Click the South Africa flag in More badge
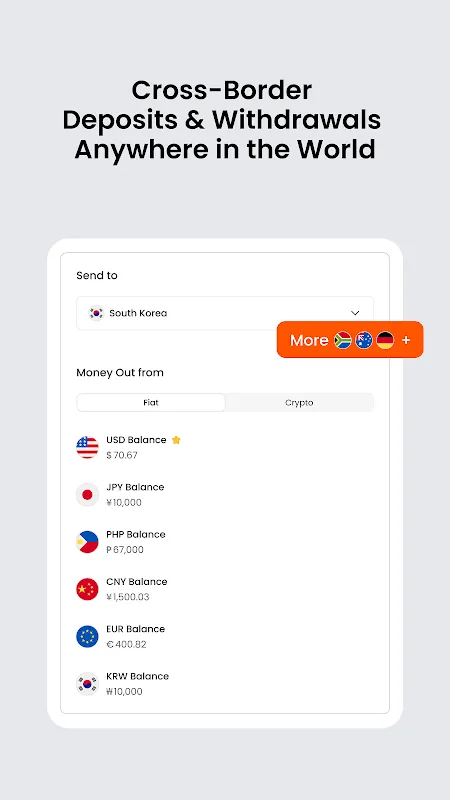The height and width of the screenshot is (800, 450). tap(343, 340)
